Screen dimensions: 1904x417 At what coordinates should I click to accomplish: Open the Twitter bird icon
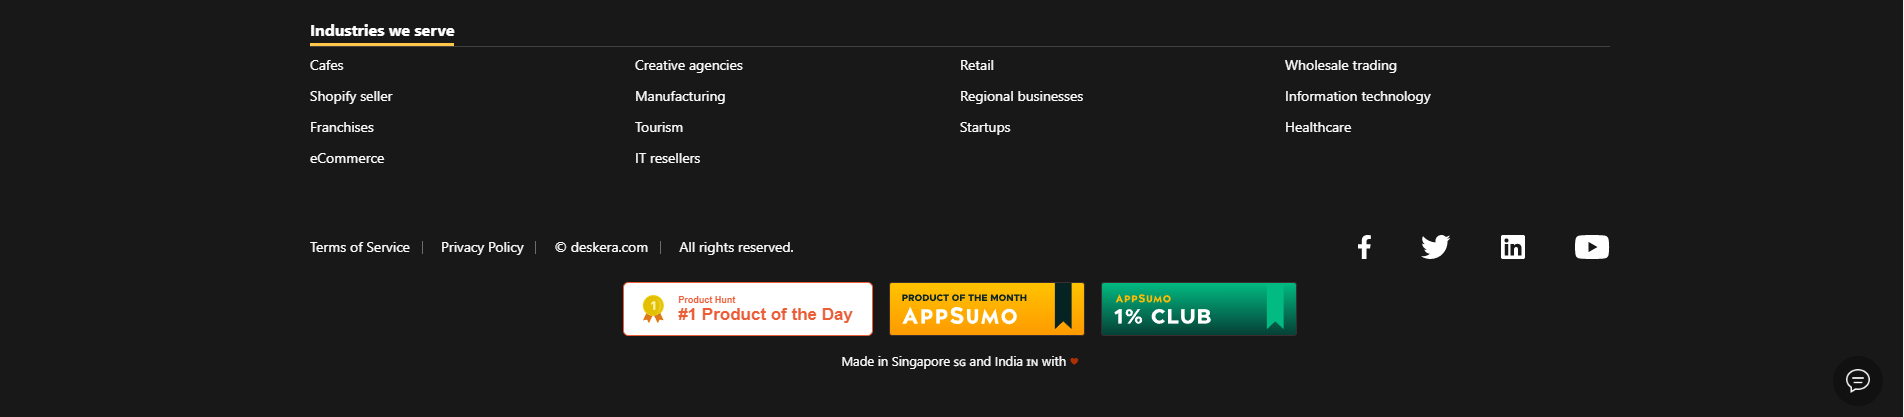click(1435, 247)
